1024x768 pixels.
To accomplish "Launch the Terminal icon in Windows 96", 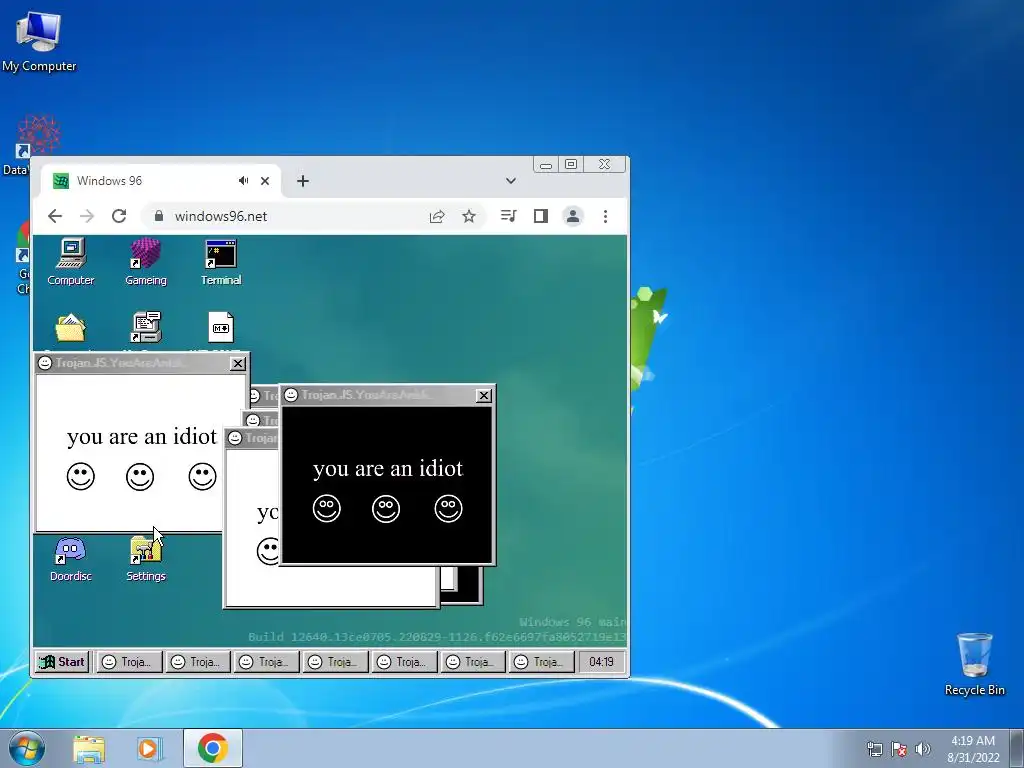I will [221, 262].
